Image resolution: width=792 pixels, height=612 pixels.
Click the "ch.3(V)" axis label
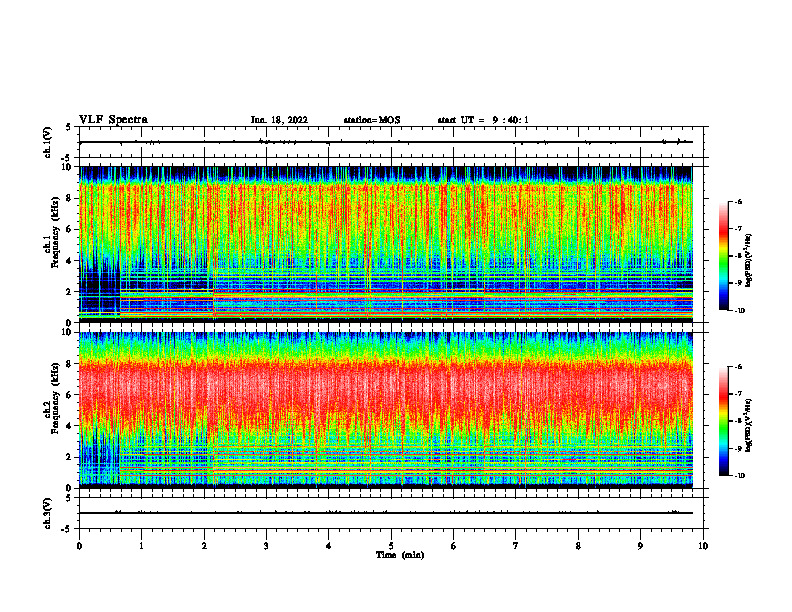tap(47, 513)
